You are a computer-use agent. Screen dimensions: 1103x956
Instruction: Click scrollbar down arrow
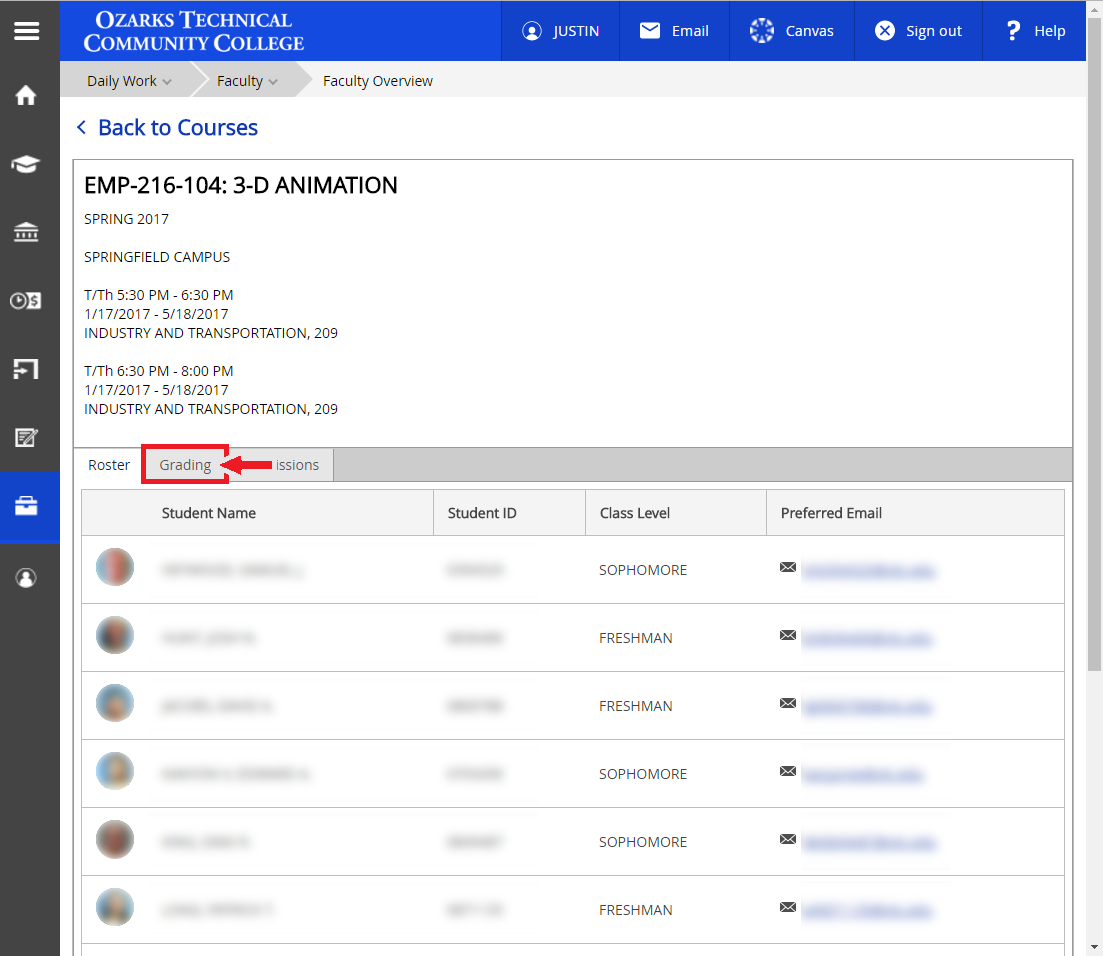pos(1095,948)
